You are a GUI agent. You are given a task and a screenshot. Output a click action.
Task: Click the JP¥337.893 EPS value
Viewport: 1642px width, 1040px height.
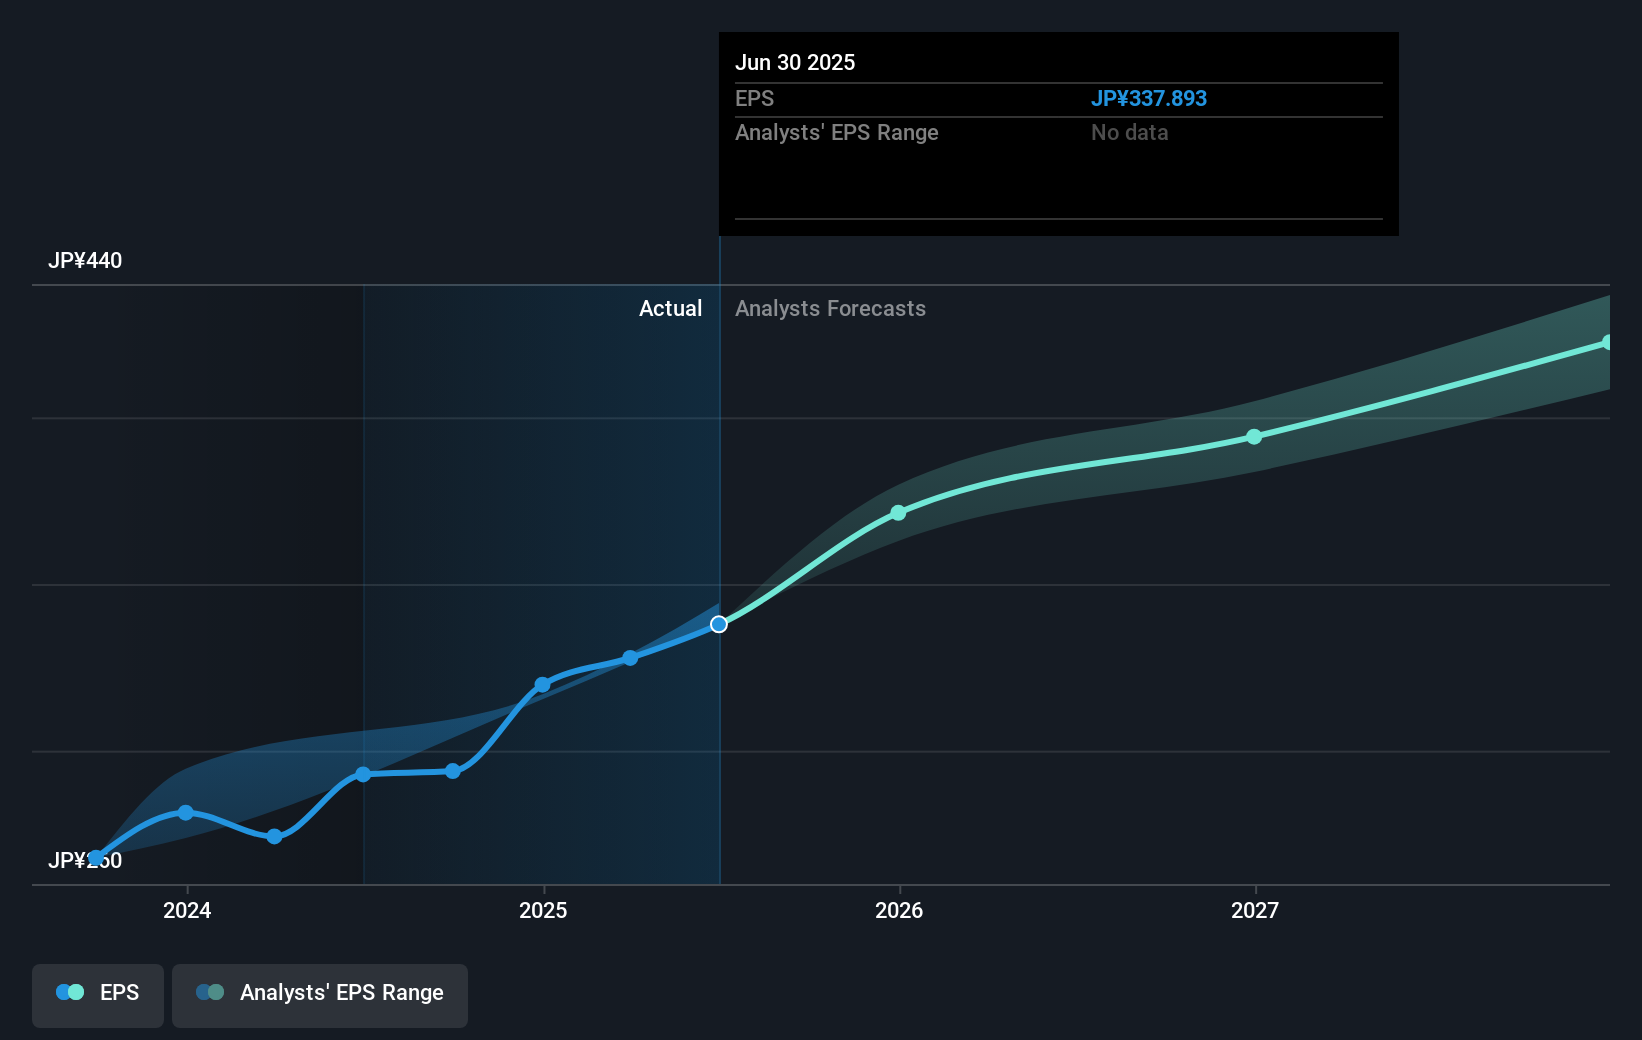[1149, 98]
